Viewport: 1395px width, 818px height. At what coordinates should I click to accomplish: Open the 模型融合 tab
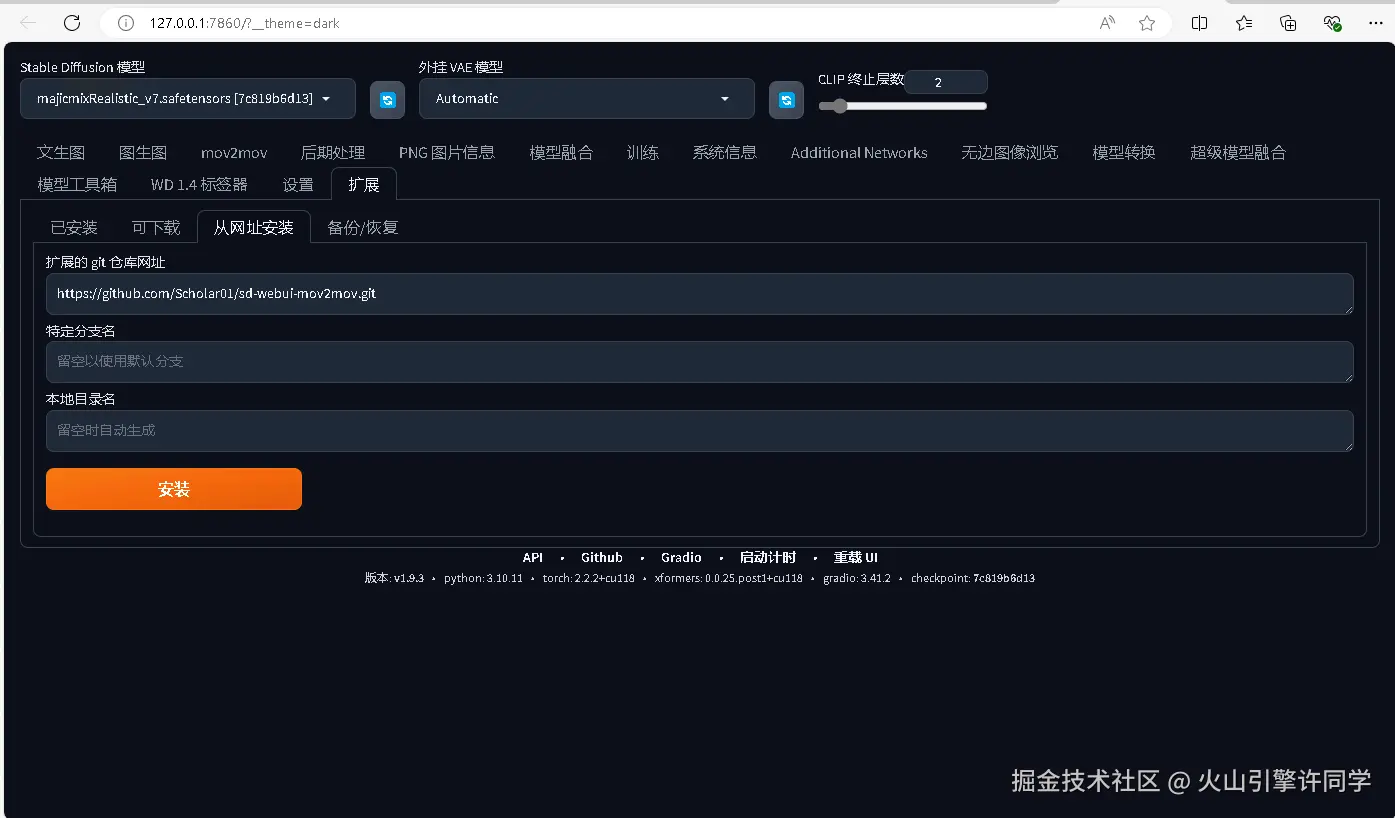[x=561, y=153]
